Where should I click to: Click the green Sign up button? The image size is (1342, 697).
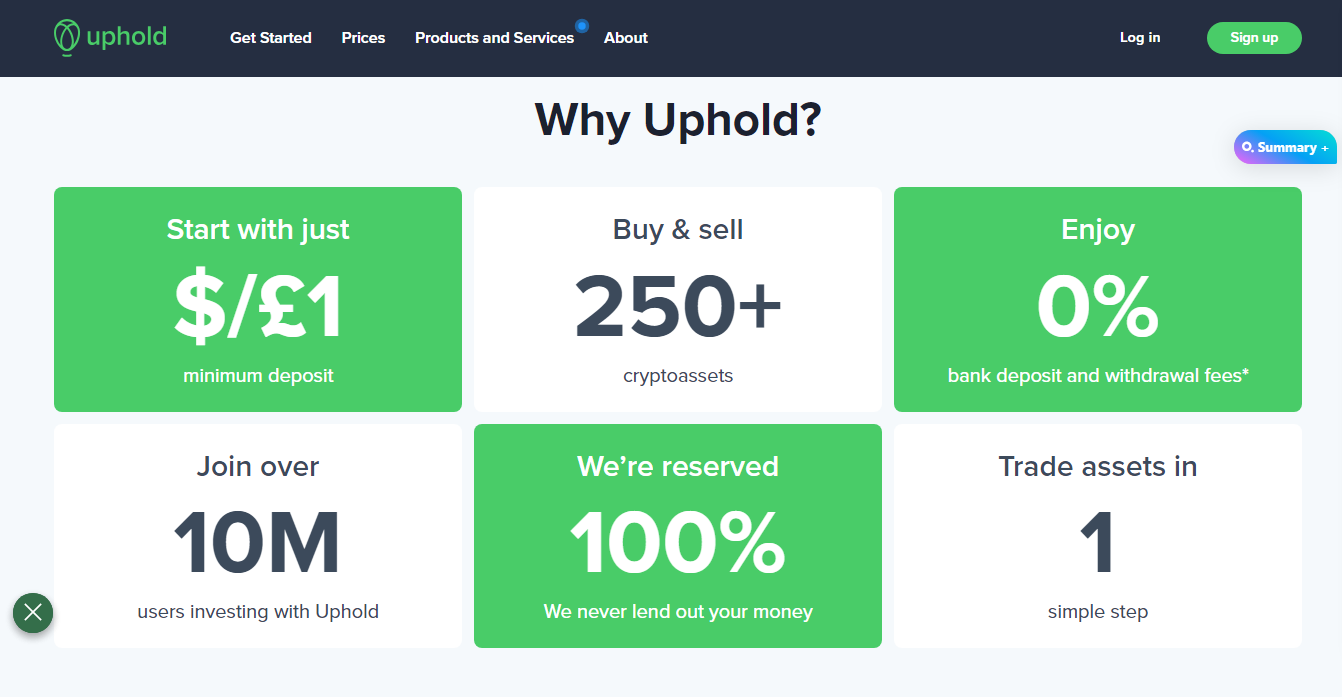1254,38
